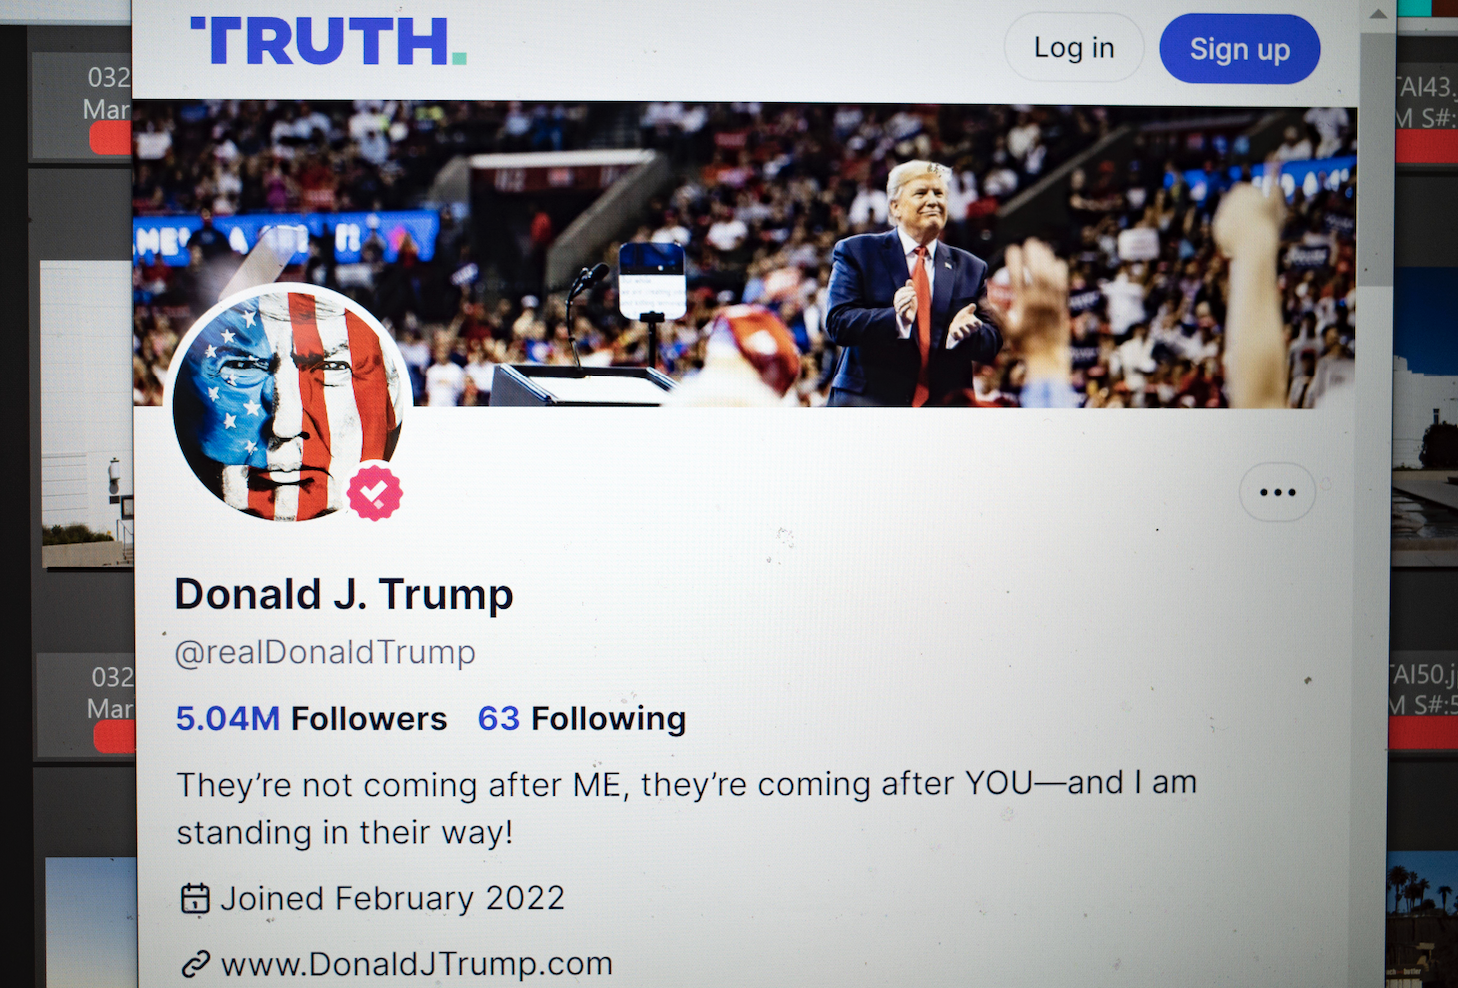Open the three-dot more options menu

click(1277, 492)
